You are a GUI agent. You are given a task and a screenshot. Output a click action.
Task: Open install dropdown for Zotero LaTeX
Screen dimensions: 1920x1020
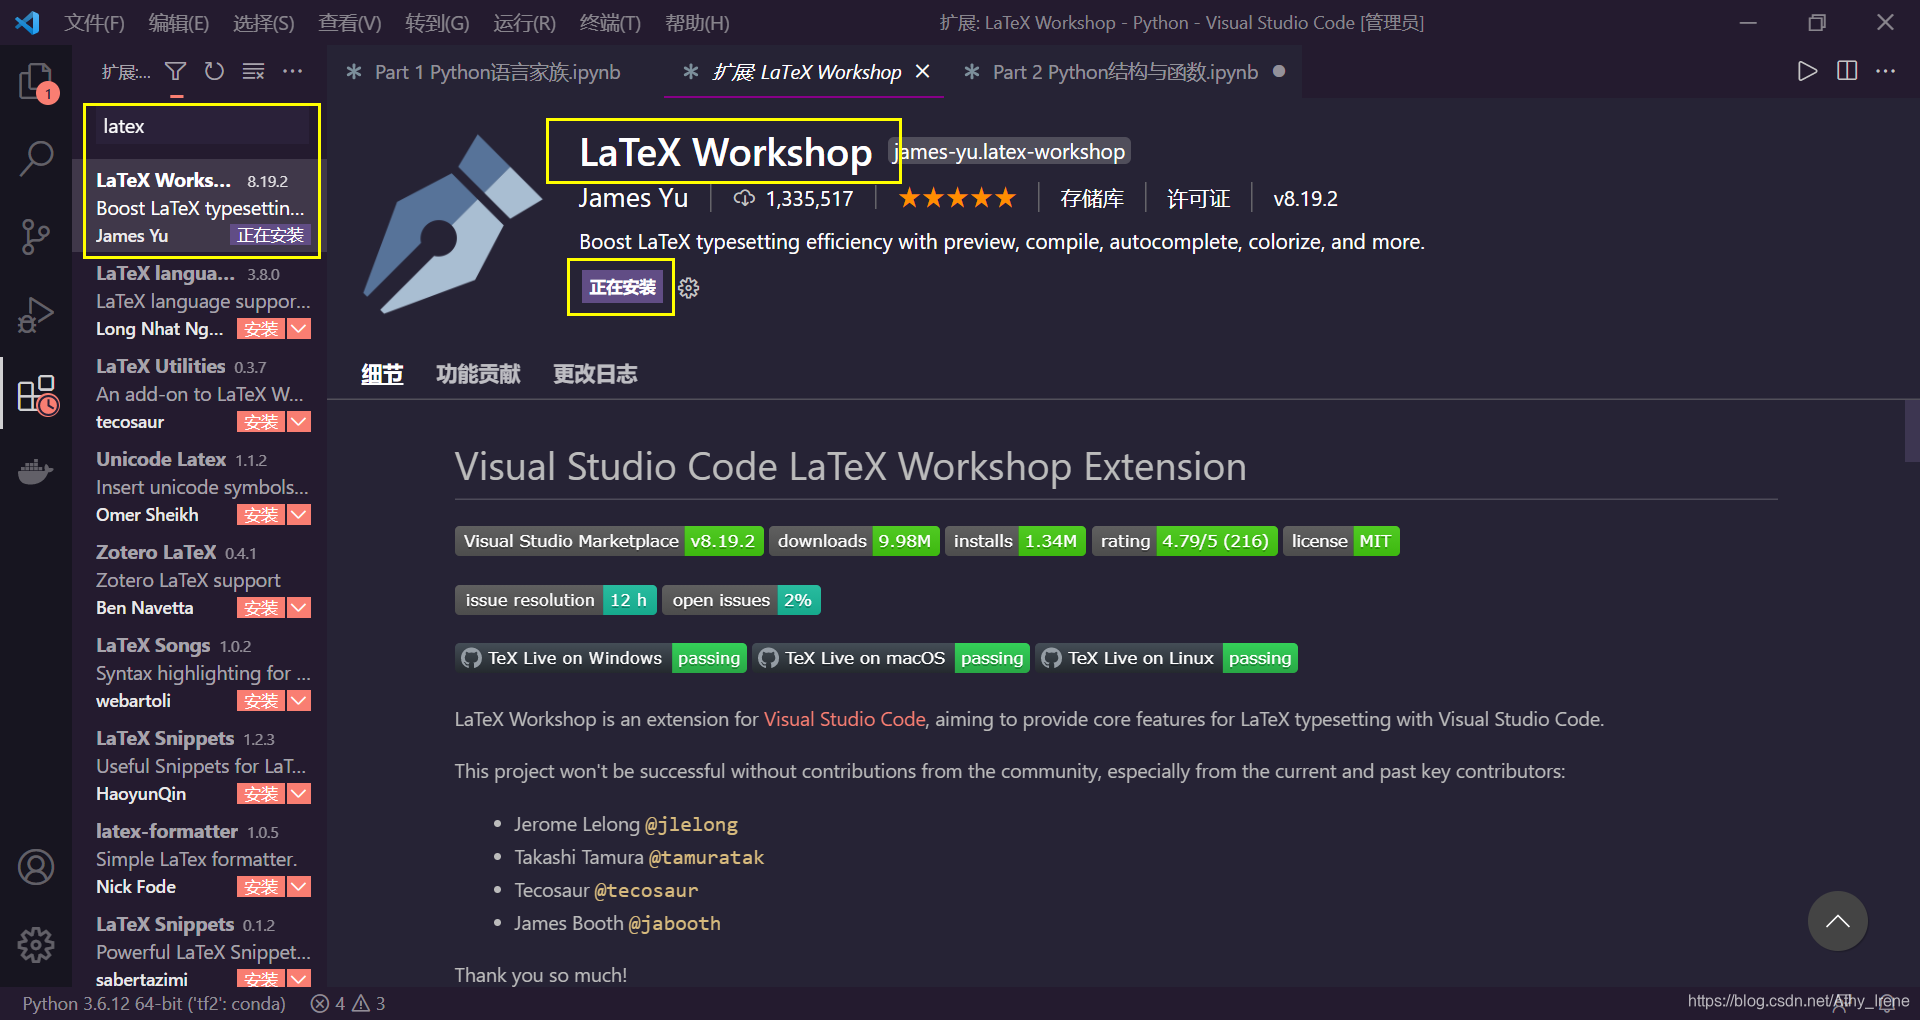click(x=299, y=608)
